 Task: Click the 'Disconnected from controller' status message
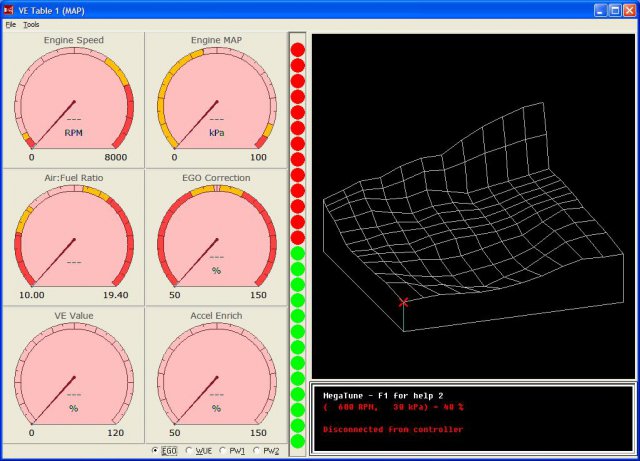(x=393, y=430)
